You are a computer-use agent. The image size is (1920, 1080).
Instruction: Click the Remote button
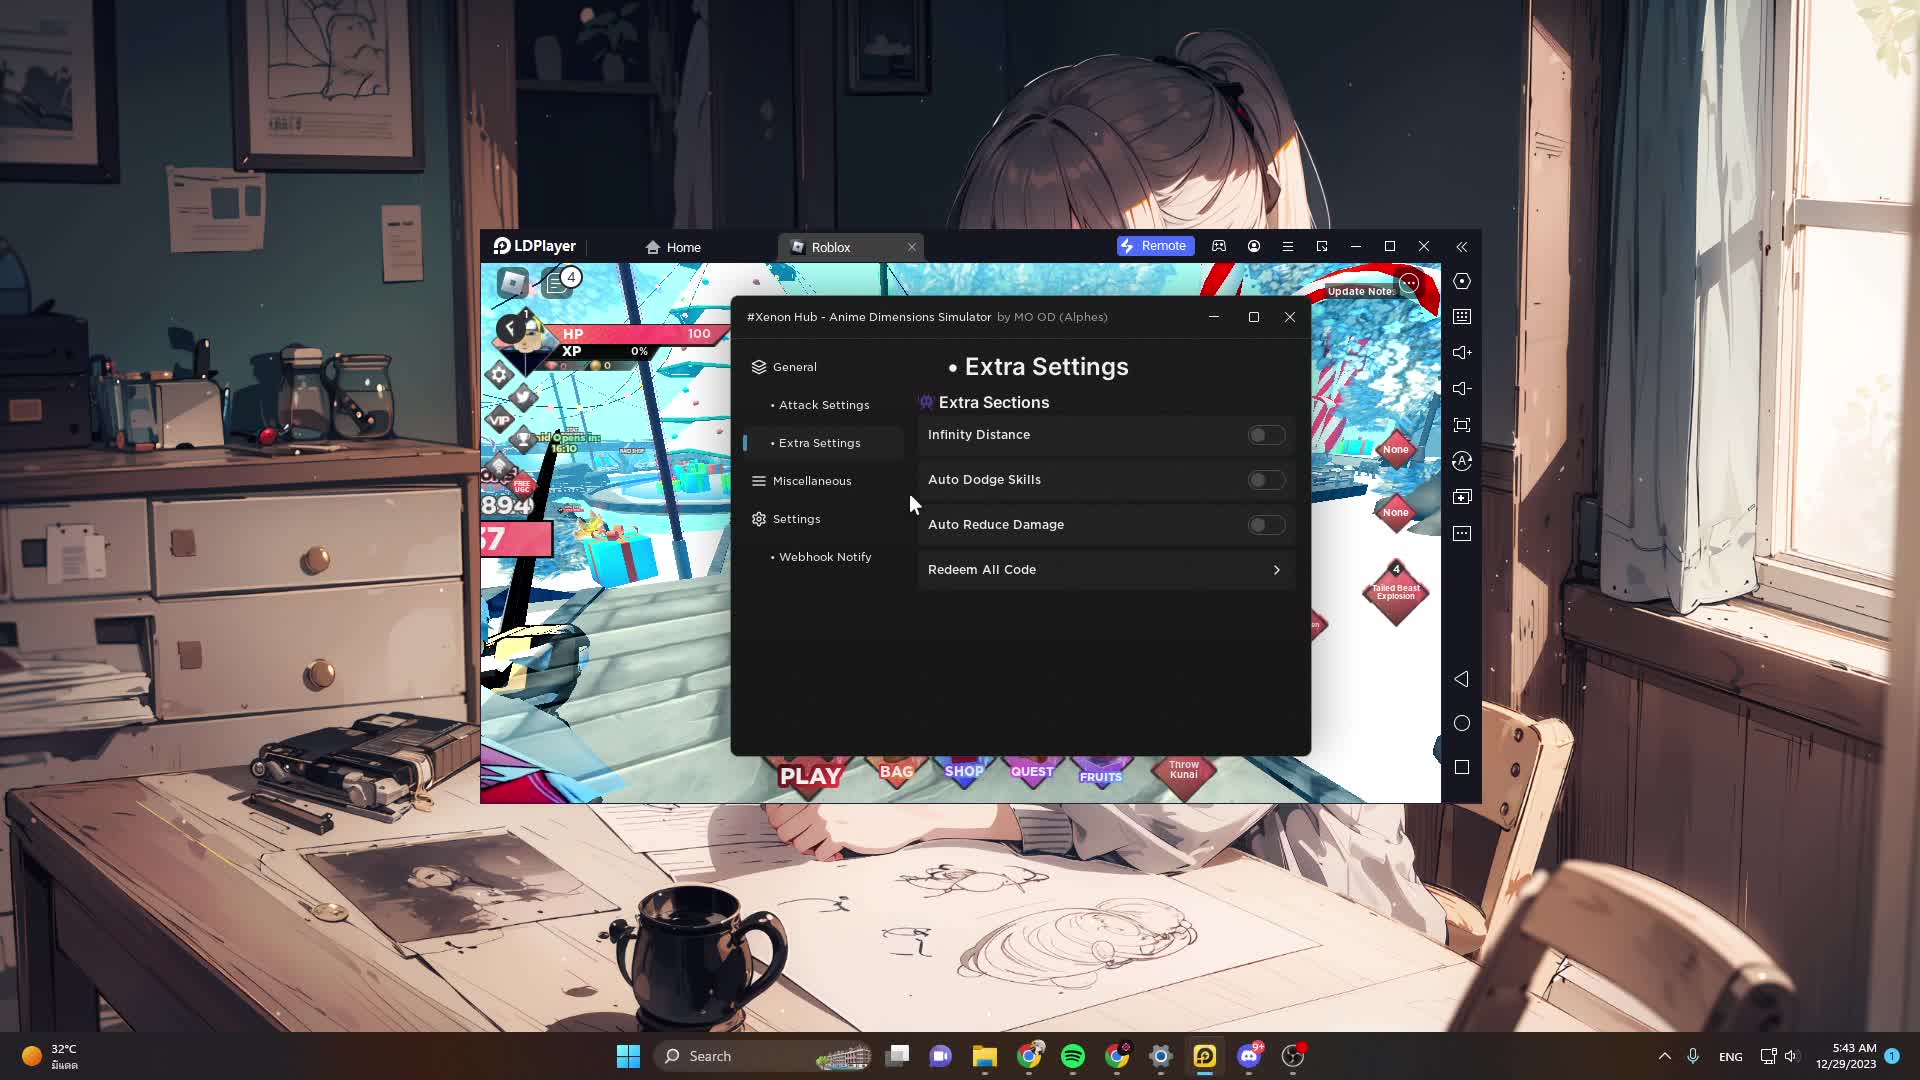coord(1155,246)
